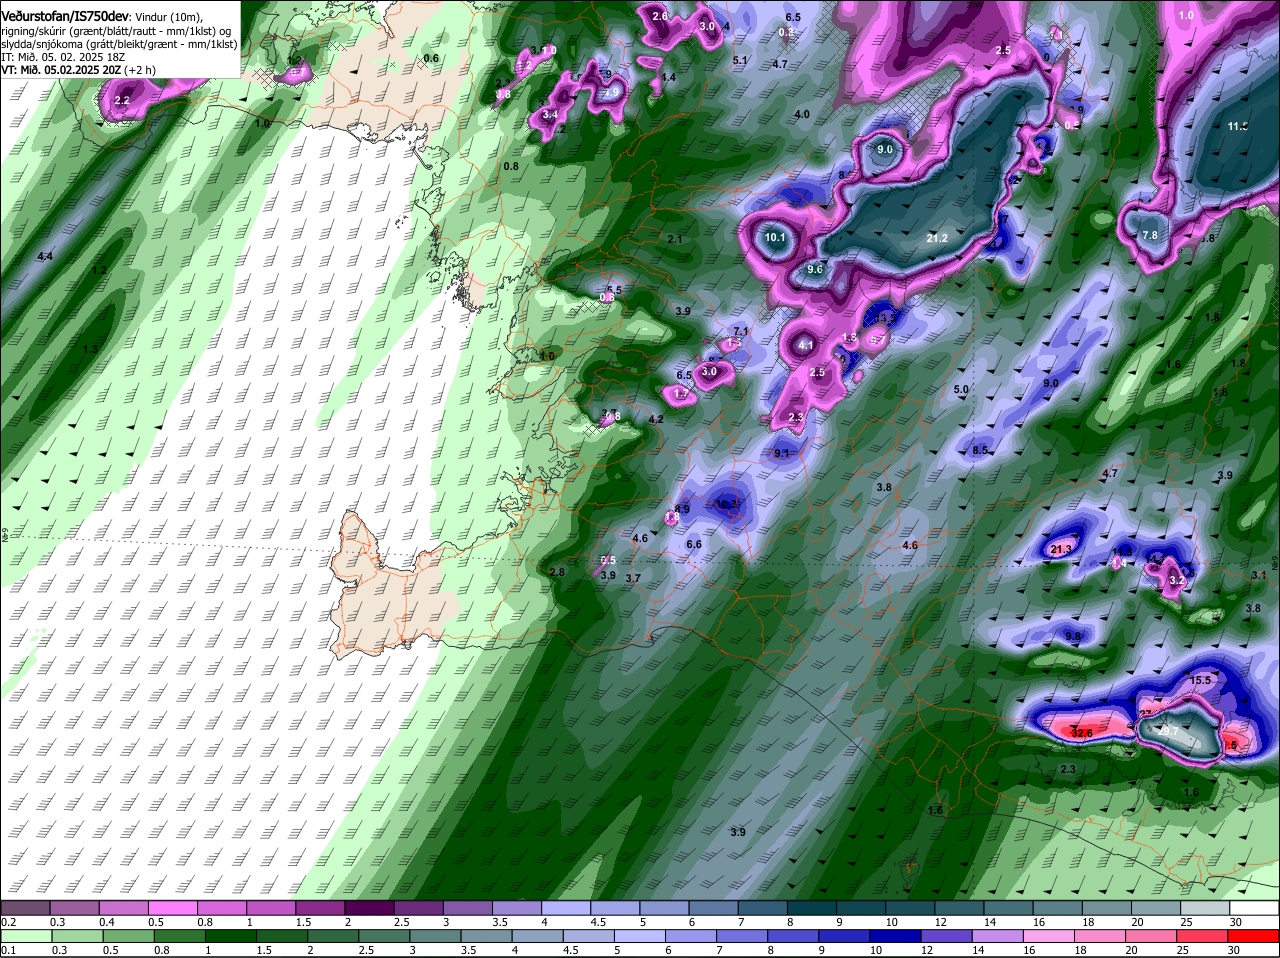Click the 8.5 value on the map
Viewport: 1280px width, 958px height.
point(980,451)
